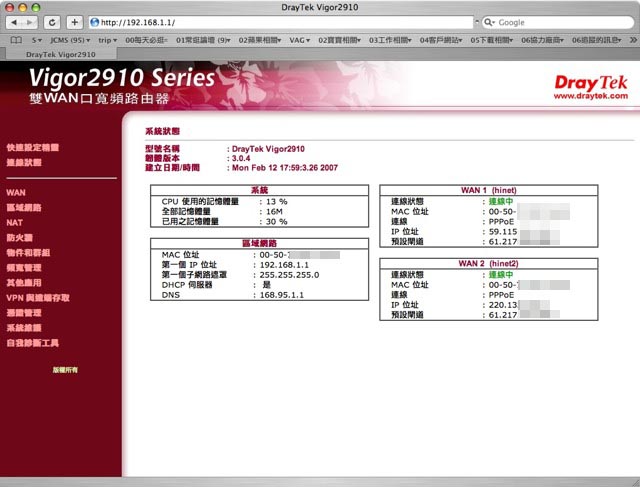Click the WAN 2 (hinet2) table header
This screenshot has height=487, width=640.
pyautogui.click(x=489, y=263)
